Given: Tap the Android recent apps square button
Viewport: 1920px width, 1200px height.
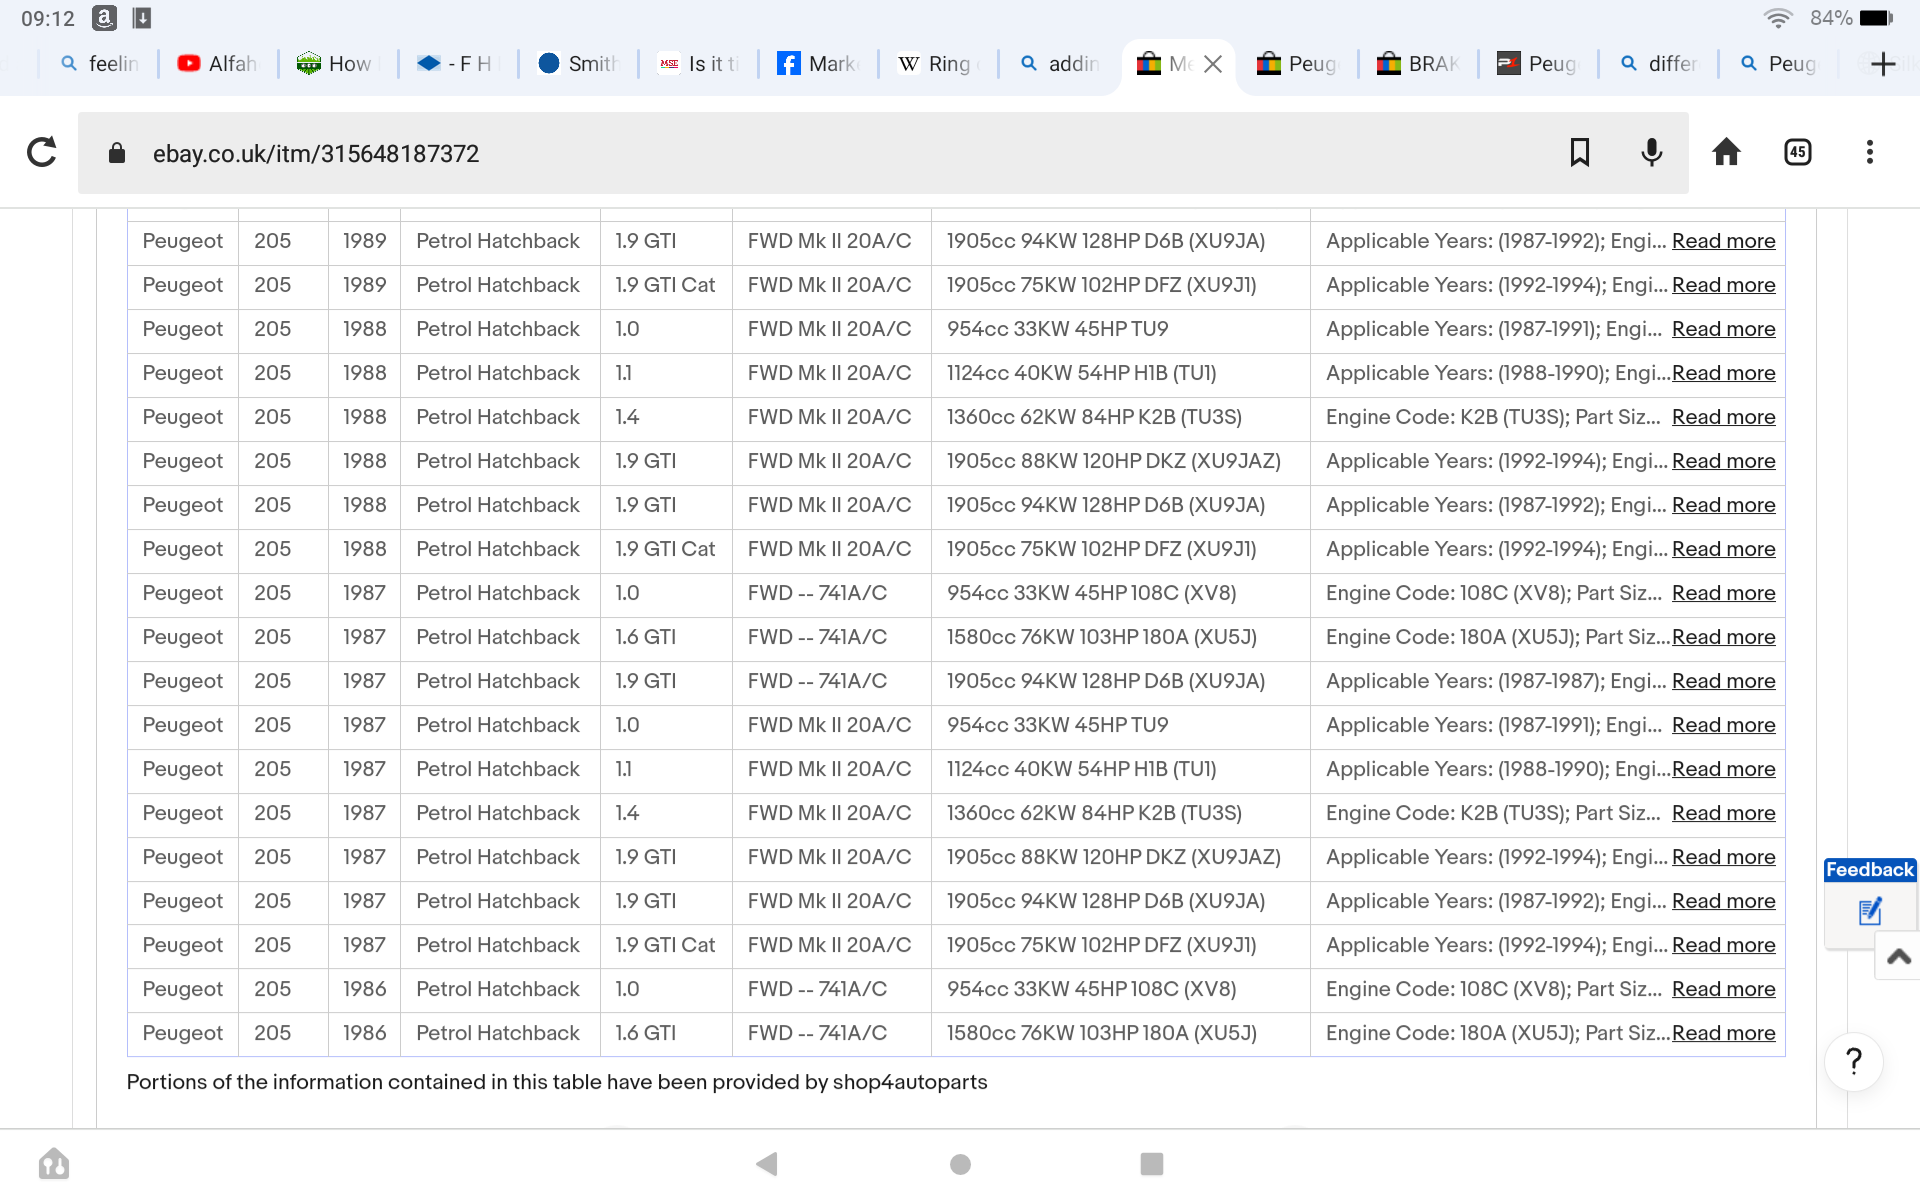Looking at the screenshot, I should [1152, 1163].
